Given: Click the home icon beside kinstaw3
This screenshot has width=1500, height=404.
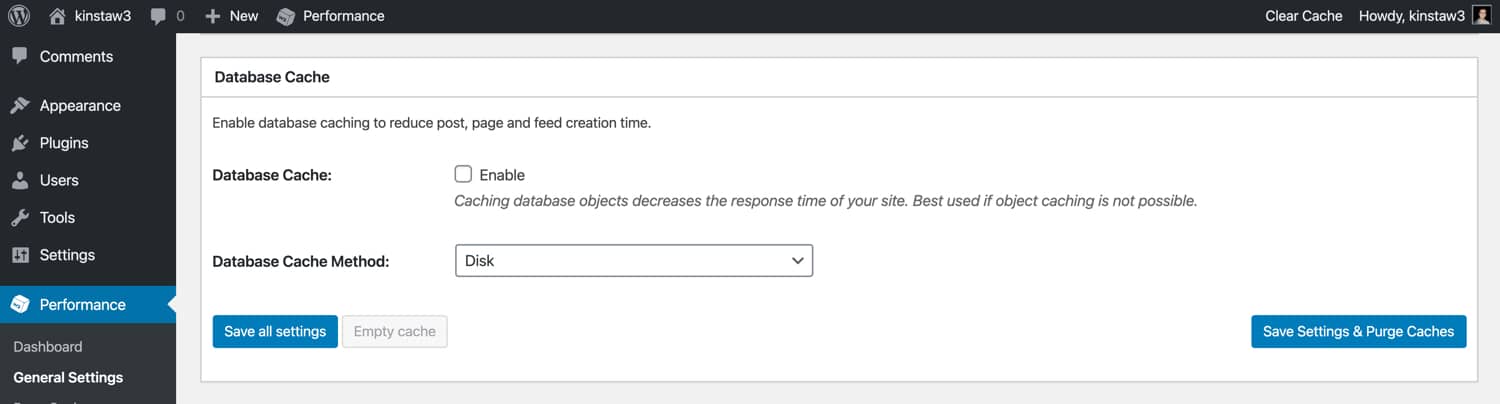Looking at the screenshot, I should (x=58, y=16).
